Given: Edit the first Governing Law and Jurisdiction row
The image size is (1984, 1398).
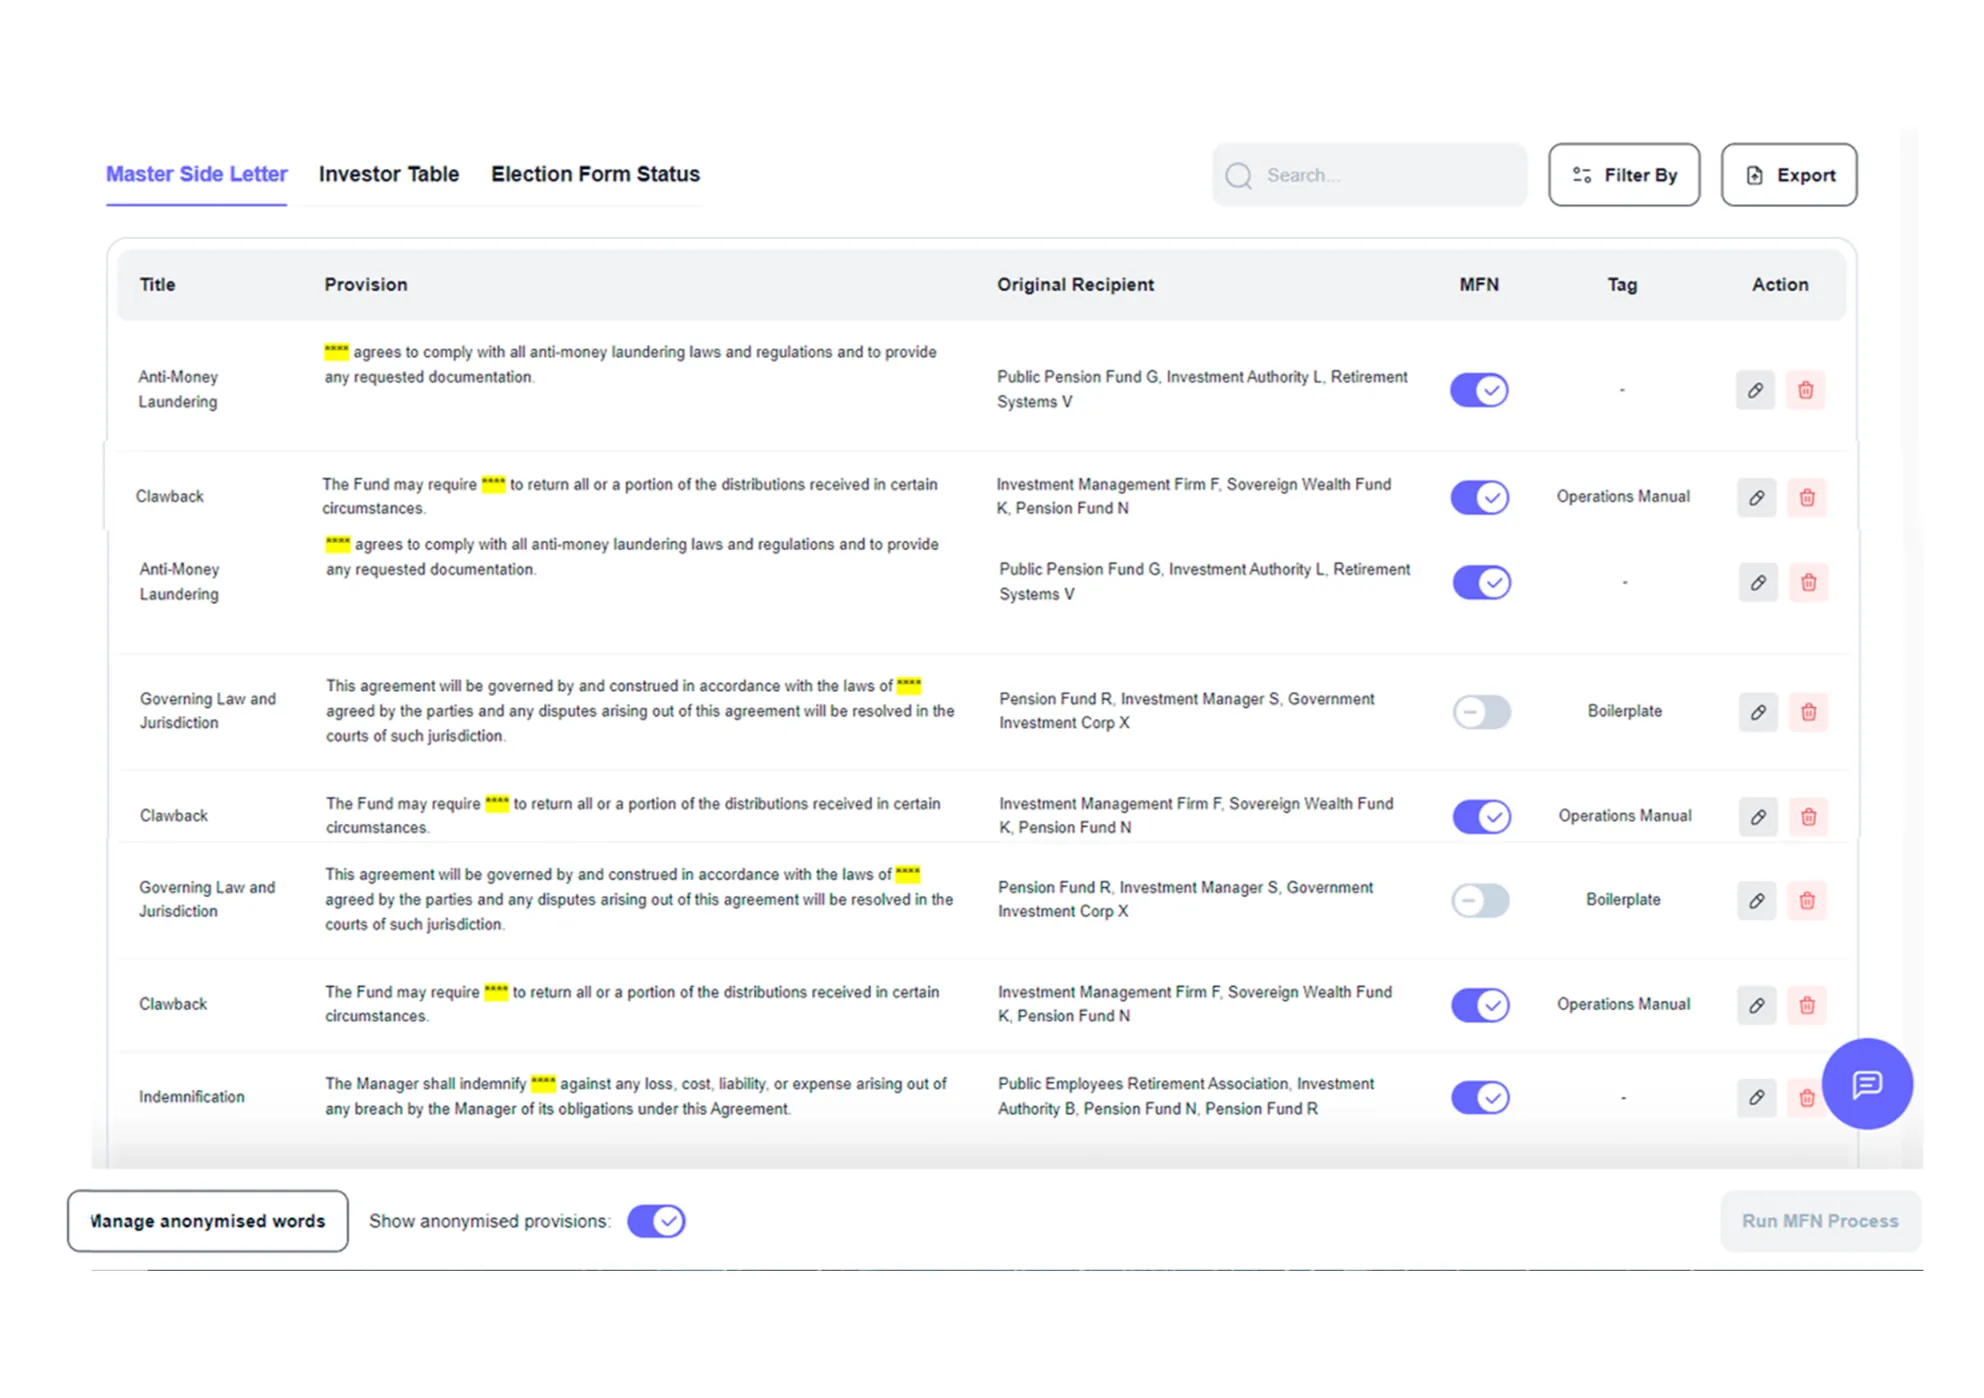Looking at the screenshot, I should click(x=1758, y=712).
